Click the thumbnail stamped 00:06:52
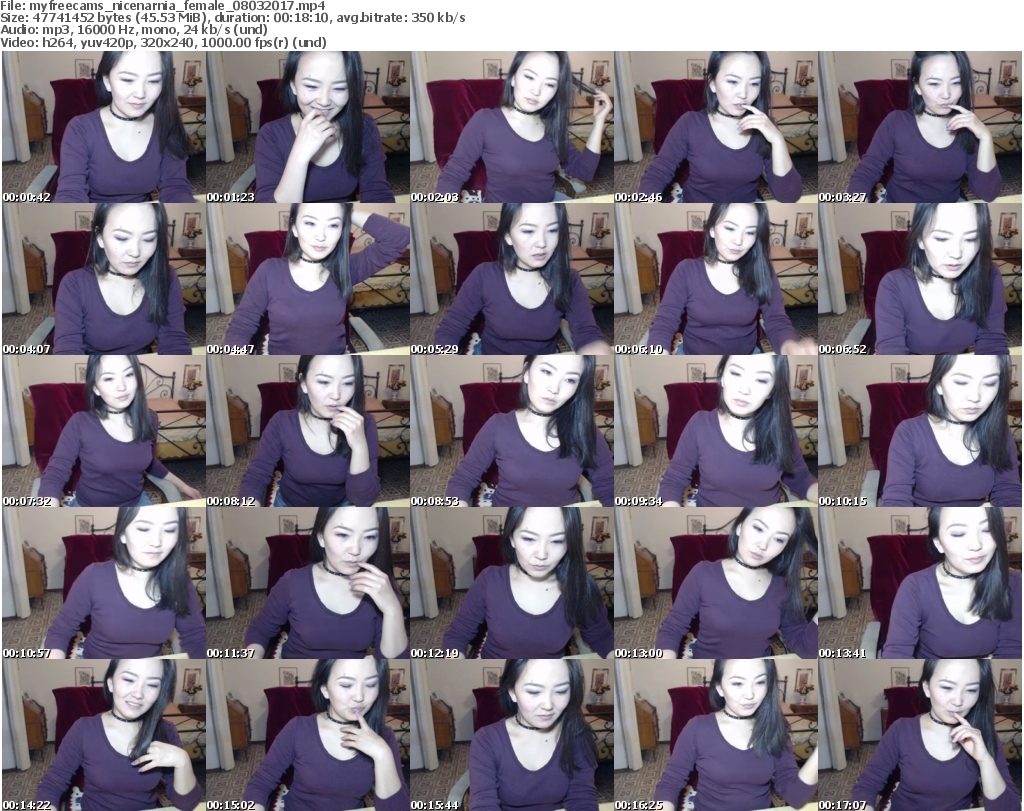The image size is (1024, 811). click(x=920, y=279)
